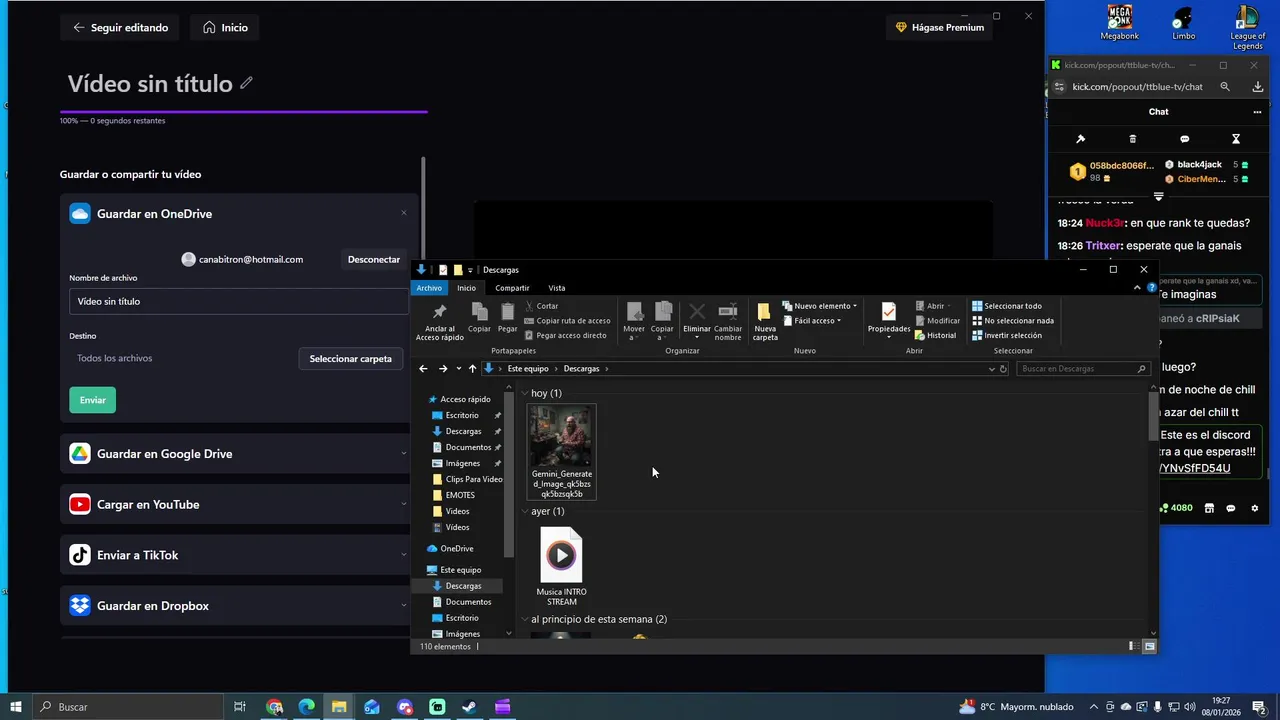
Task: Click the Explorer back arrow
Action: [x=424, y=369]
